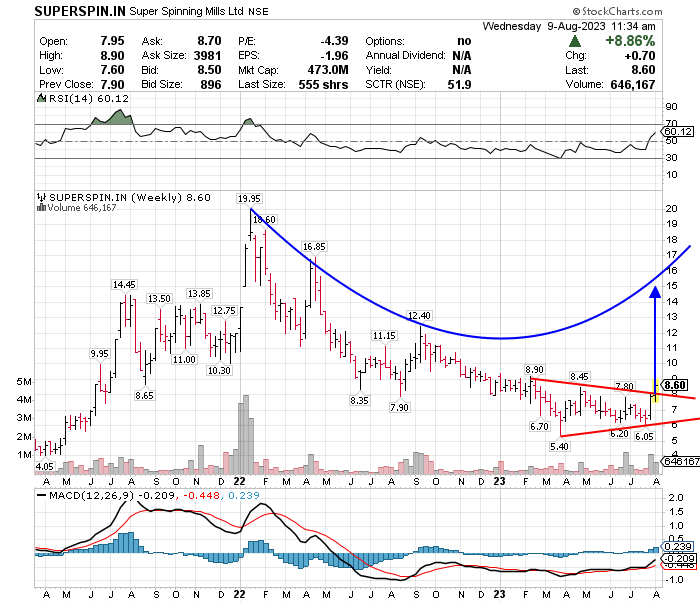The width and height of the screenshot is (700, 603).
Task: Click the 14.45 price label on chart
Action: pyautogui.click(x=124, y=285)
